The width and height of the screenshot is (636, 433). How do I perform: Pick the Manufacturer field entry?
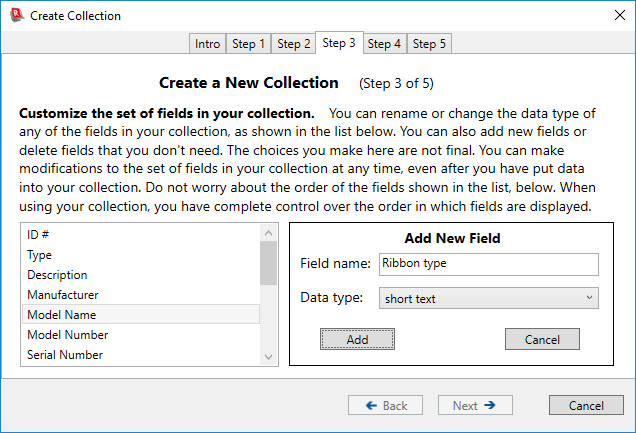pyautogui.click(x=140, y=294)
